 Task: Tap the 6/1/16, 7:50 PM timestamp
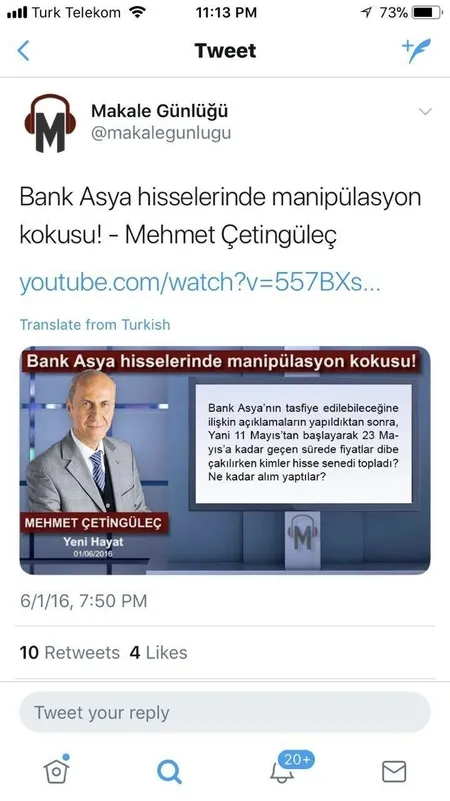click(84, 601)
